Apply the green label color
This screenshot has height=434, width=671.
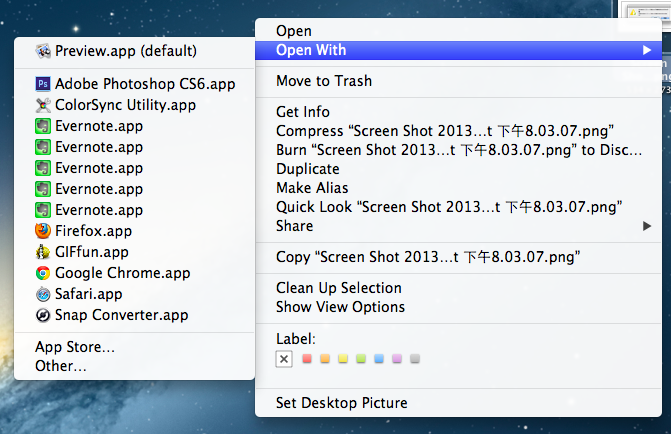361,359
